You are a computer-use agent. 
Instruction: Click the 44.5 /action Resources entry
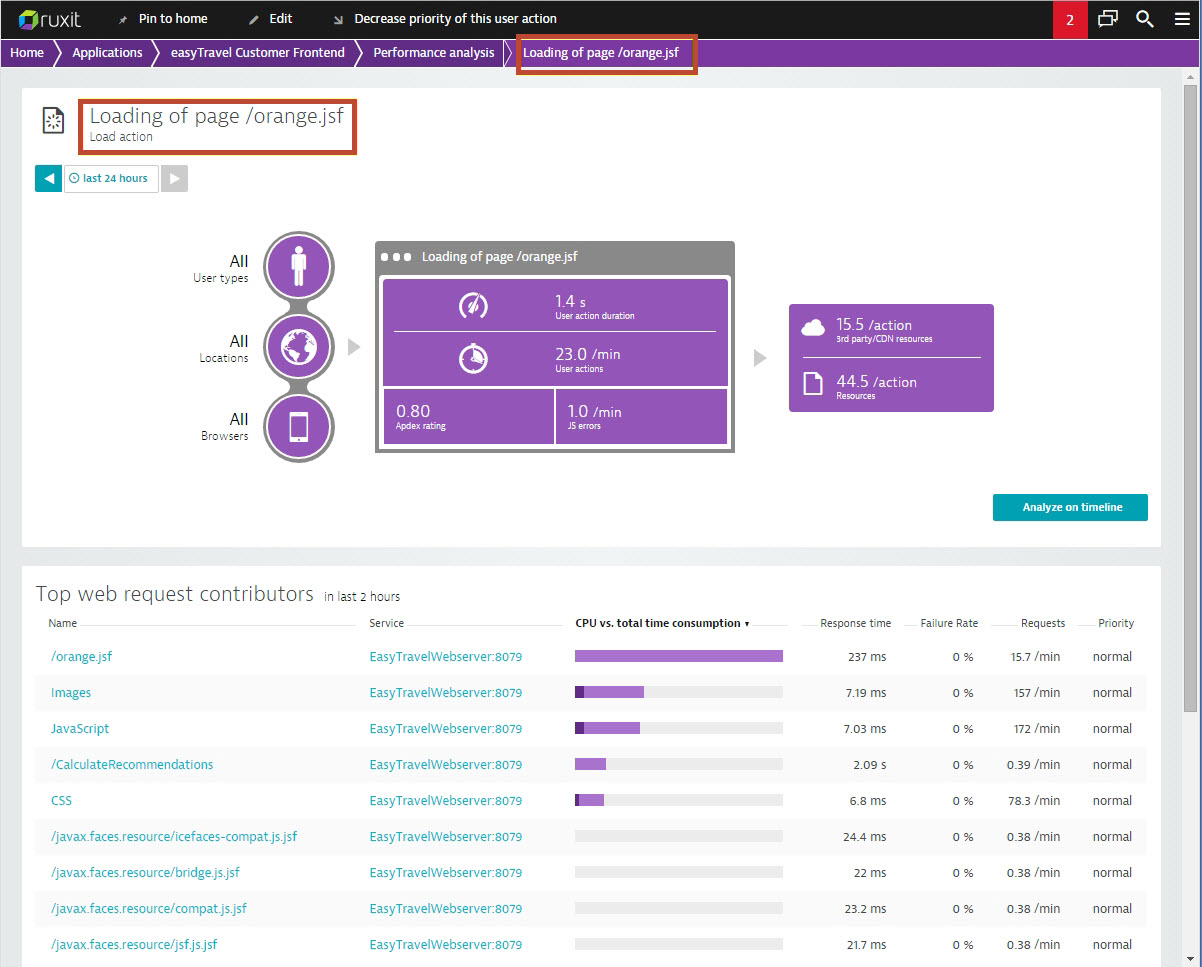tap(891, 385)
